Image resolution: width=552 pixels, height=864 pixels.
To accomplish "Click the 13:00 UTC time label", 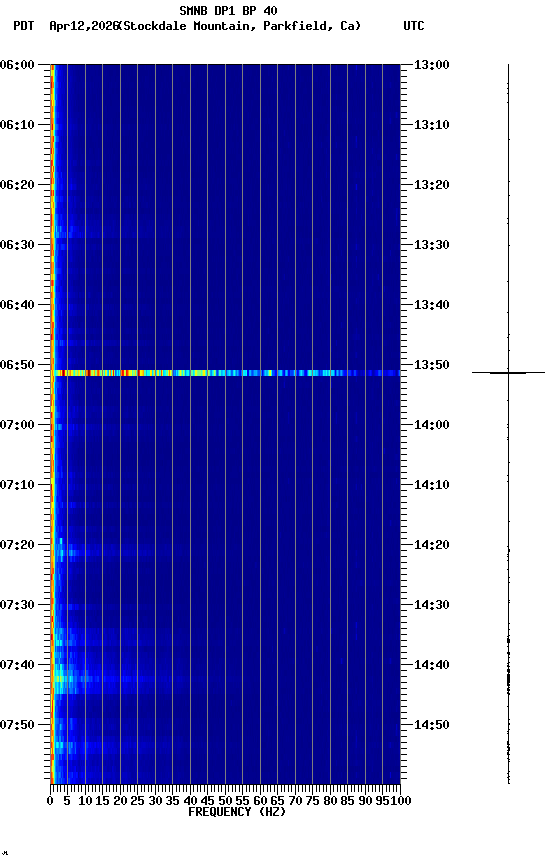I will 432,65.
